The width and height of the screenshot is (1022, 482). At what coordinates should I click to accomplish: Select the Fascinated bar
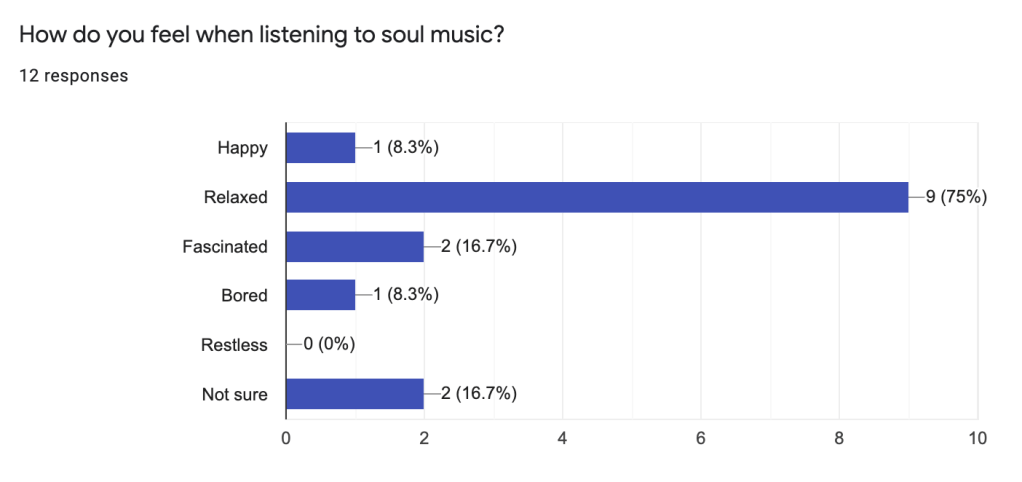(x=355, y=246)
